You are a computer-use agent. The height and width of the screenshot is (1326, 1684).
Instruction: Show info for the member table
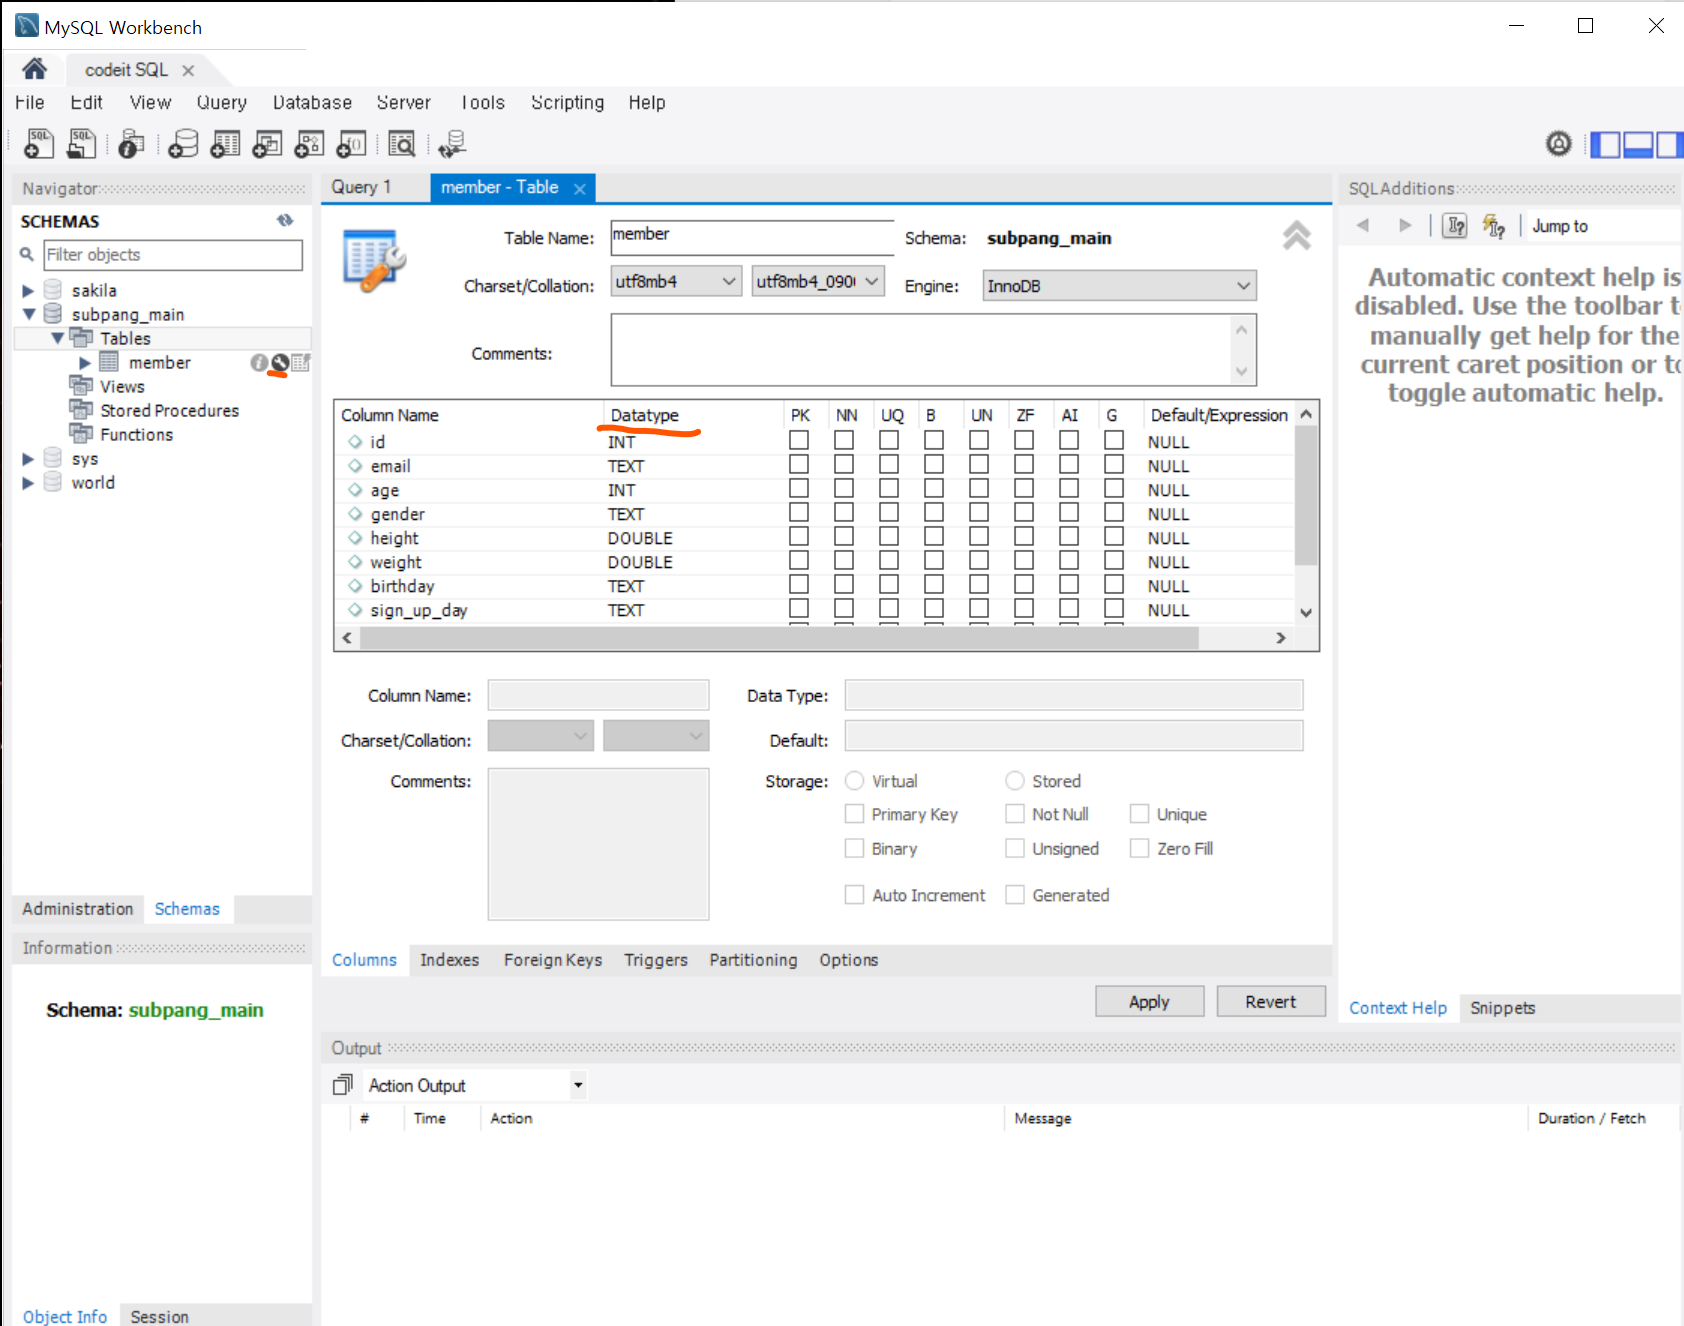tap(258, 363)
